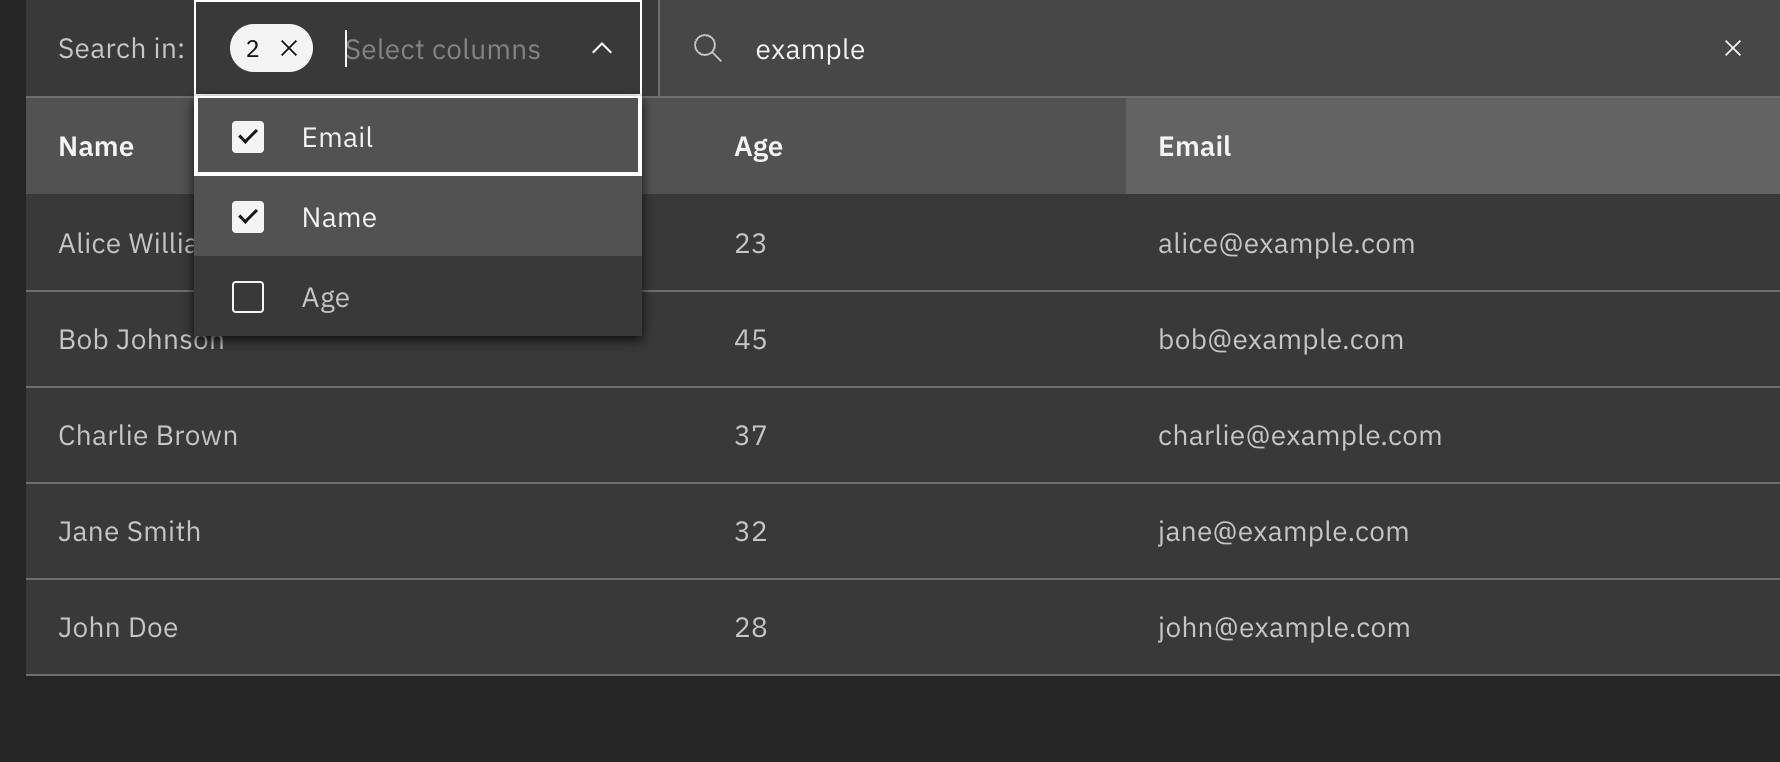Screen dimensions: 1780x762
Task: Uncheck the Name checkbox
Action: tap(248, 217)
